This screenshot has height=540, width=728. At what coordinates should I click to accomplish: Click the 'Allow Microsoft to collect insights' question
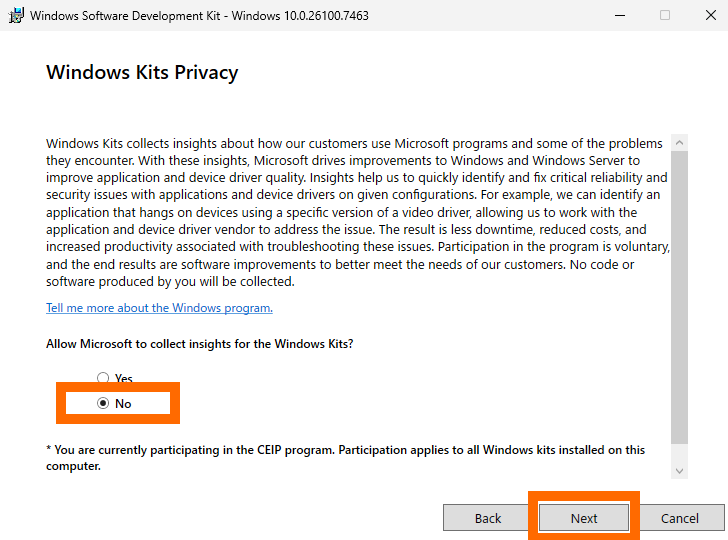200,344
